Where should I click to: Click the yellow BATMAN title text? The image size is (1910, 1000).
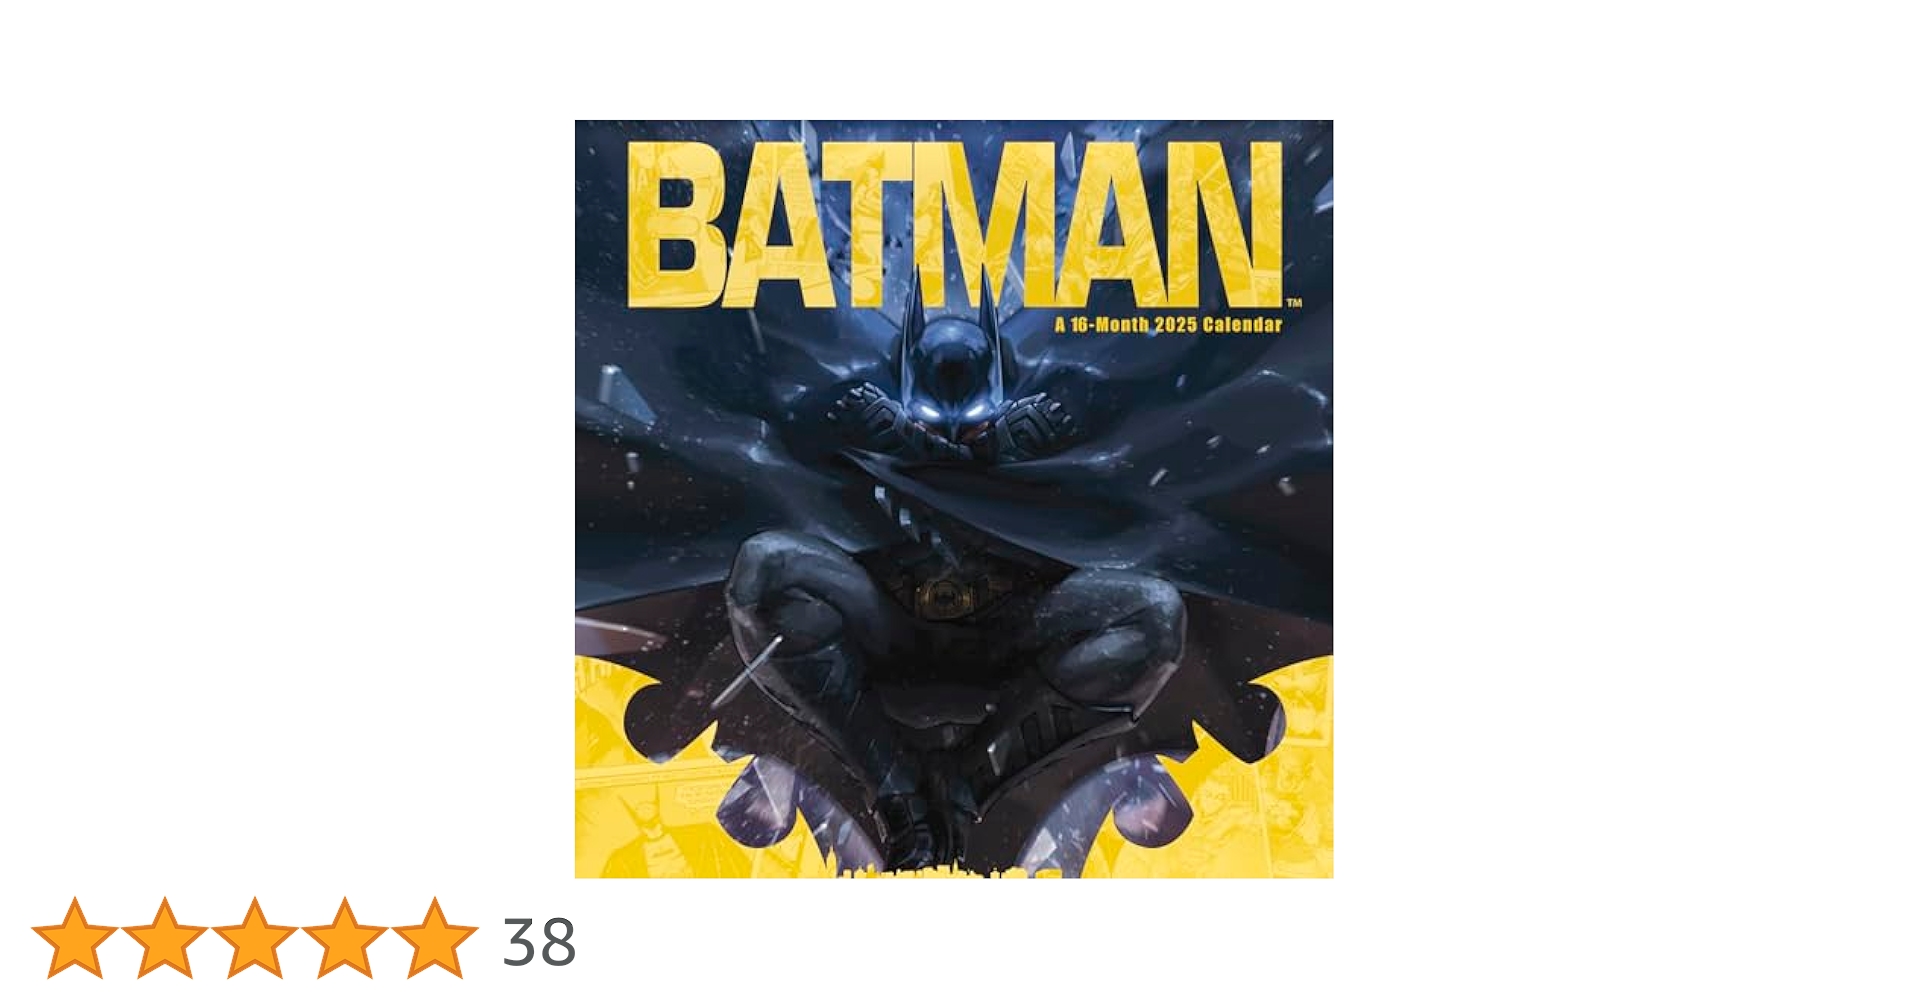point(954,224)
